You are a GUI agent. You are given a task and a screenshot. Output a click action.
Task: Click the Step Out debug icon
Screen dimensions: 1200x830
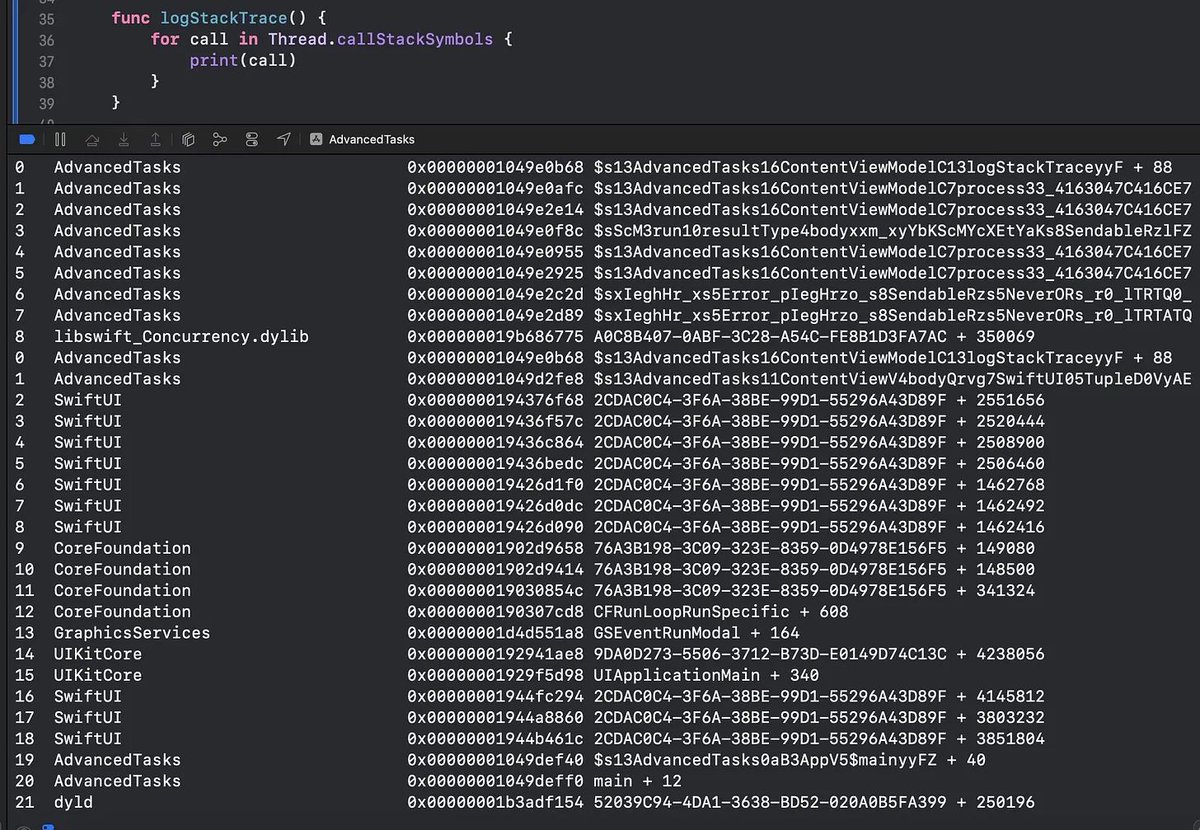(x=155, y=139)
